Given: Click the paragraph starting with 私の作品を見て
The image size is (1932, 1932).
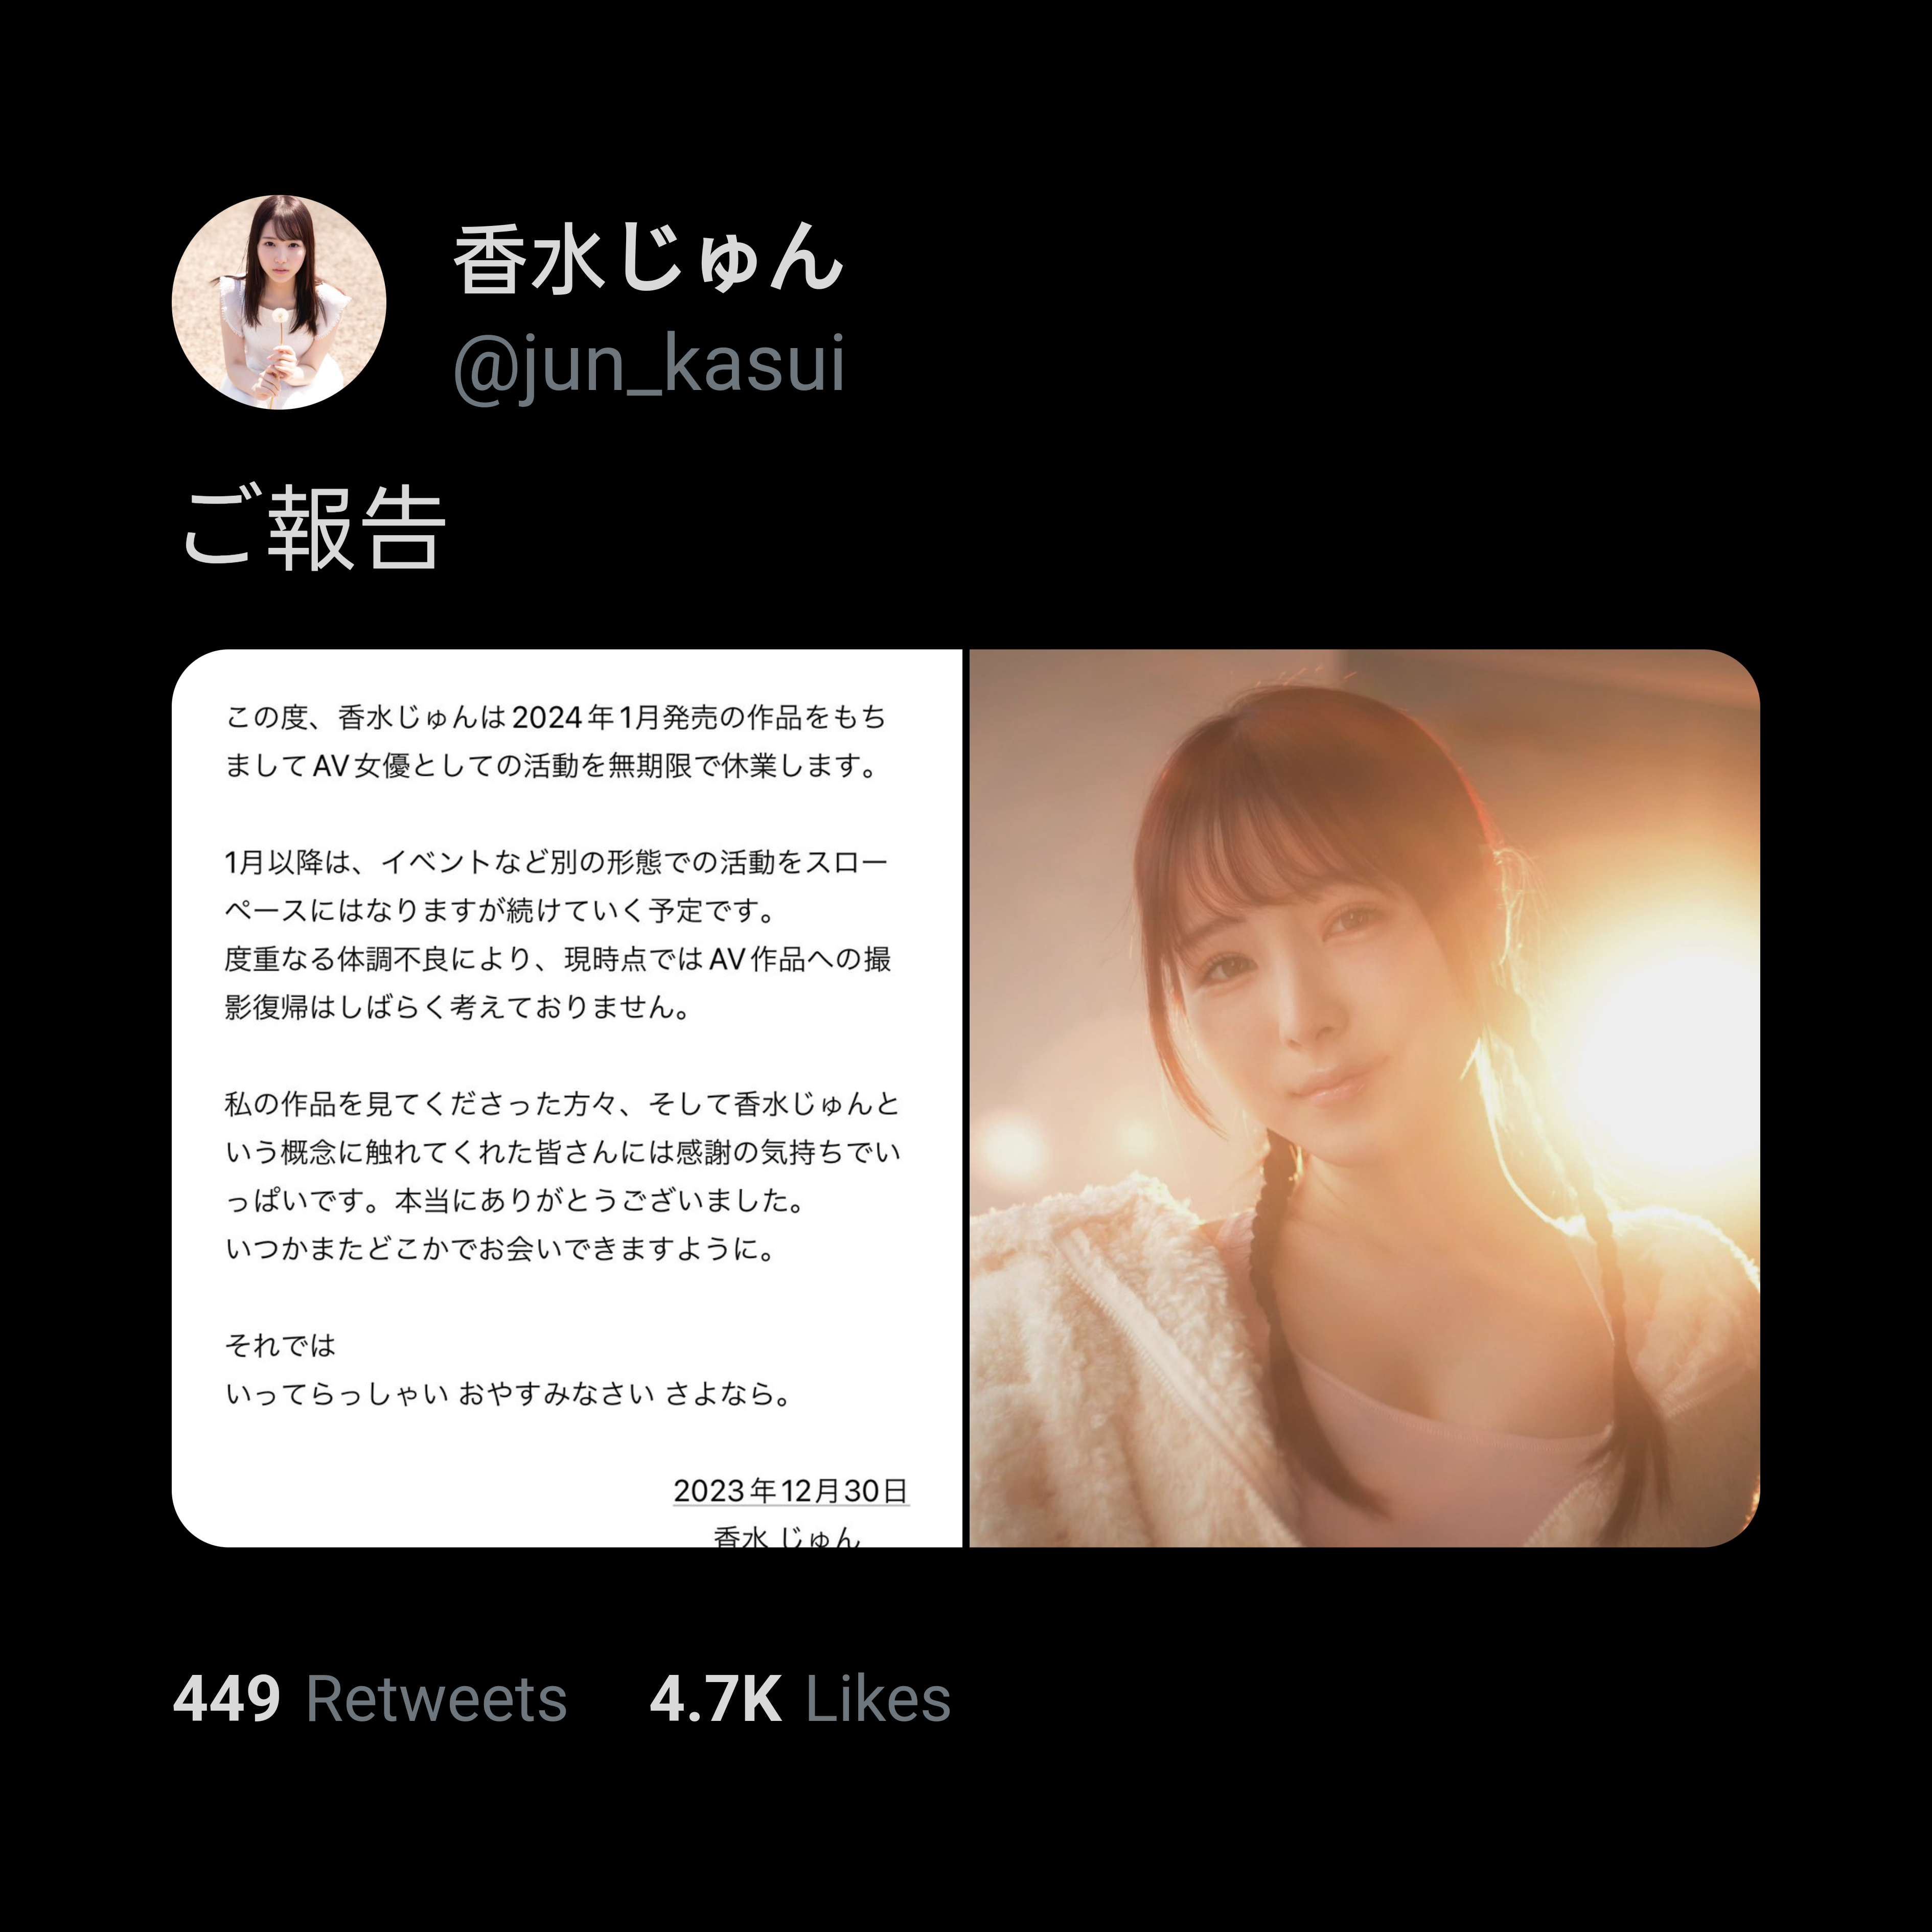Looking at the screenshot, I should coord(562,1176).
